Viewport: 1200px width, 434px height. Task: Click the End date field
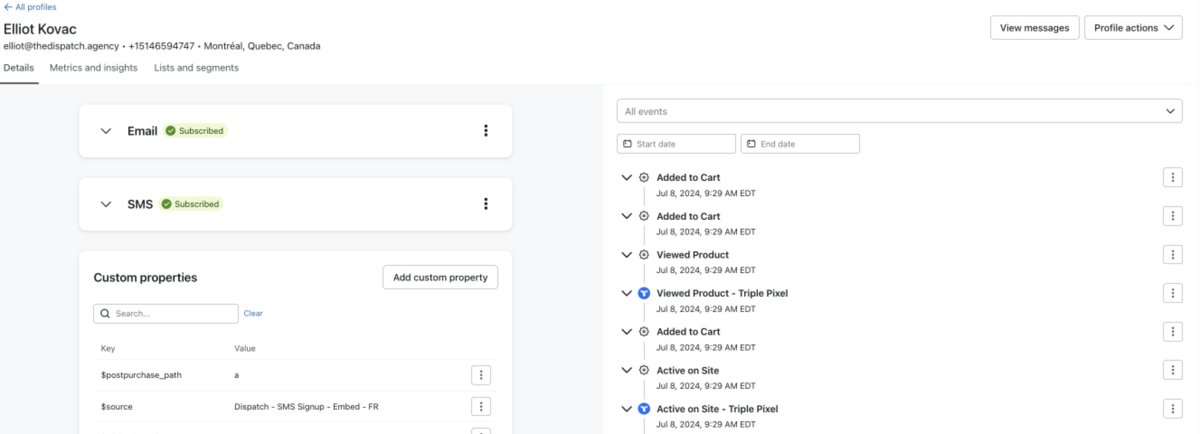[x=800, y=144]
